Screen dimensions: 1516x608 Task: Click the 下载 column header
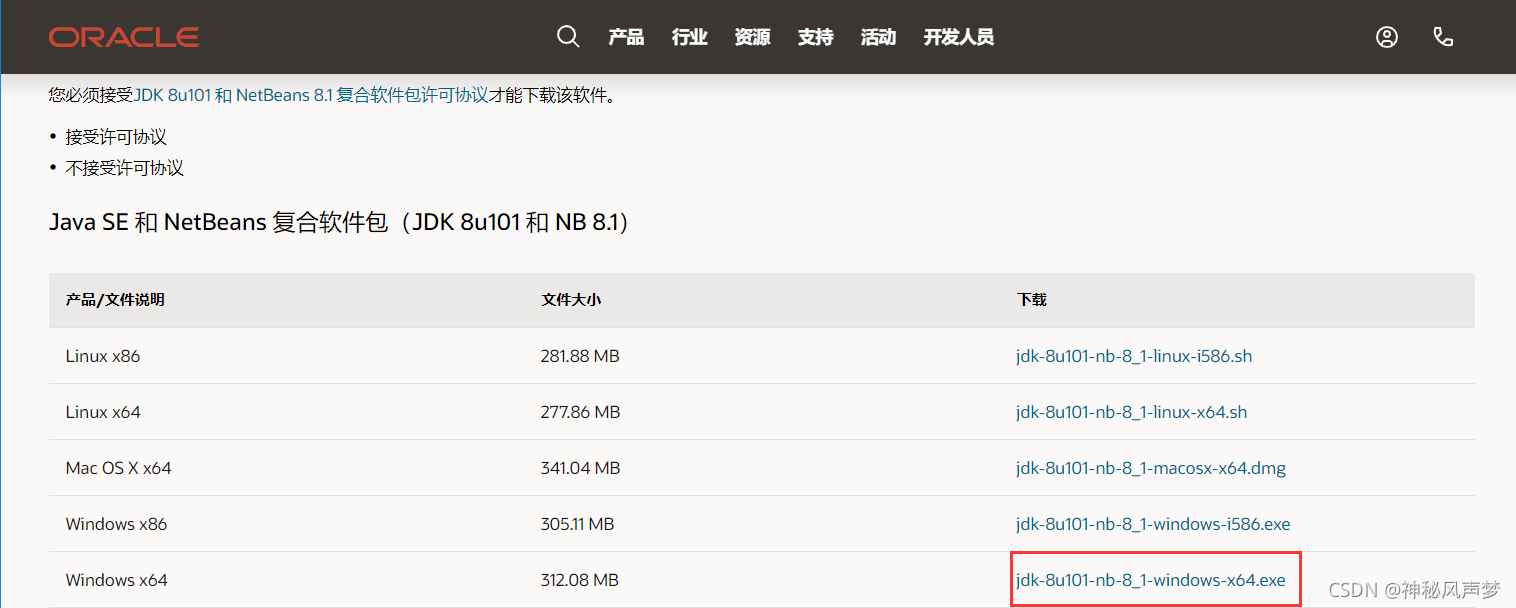click(1032, 300)
